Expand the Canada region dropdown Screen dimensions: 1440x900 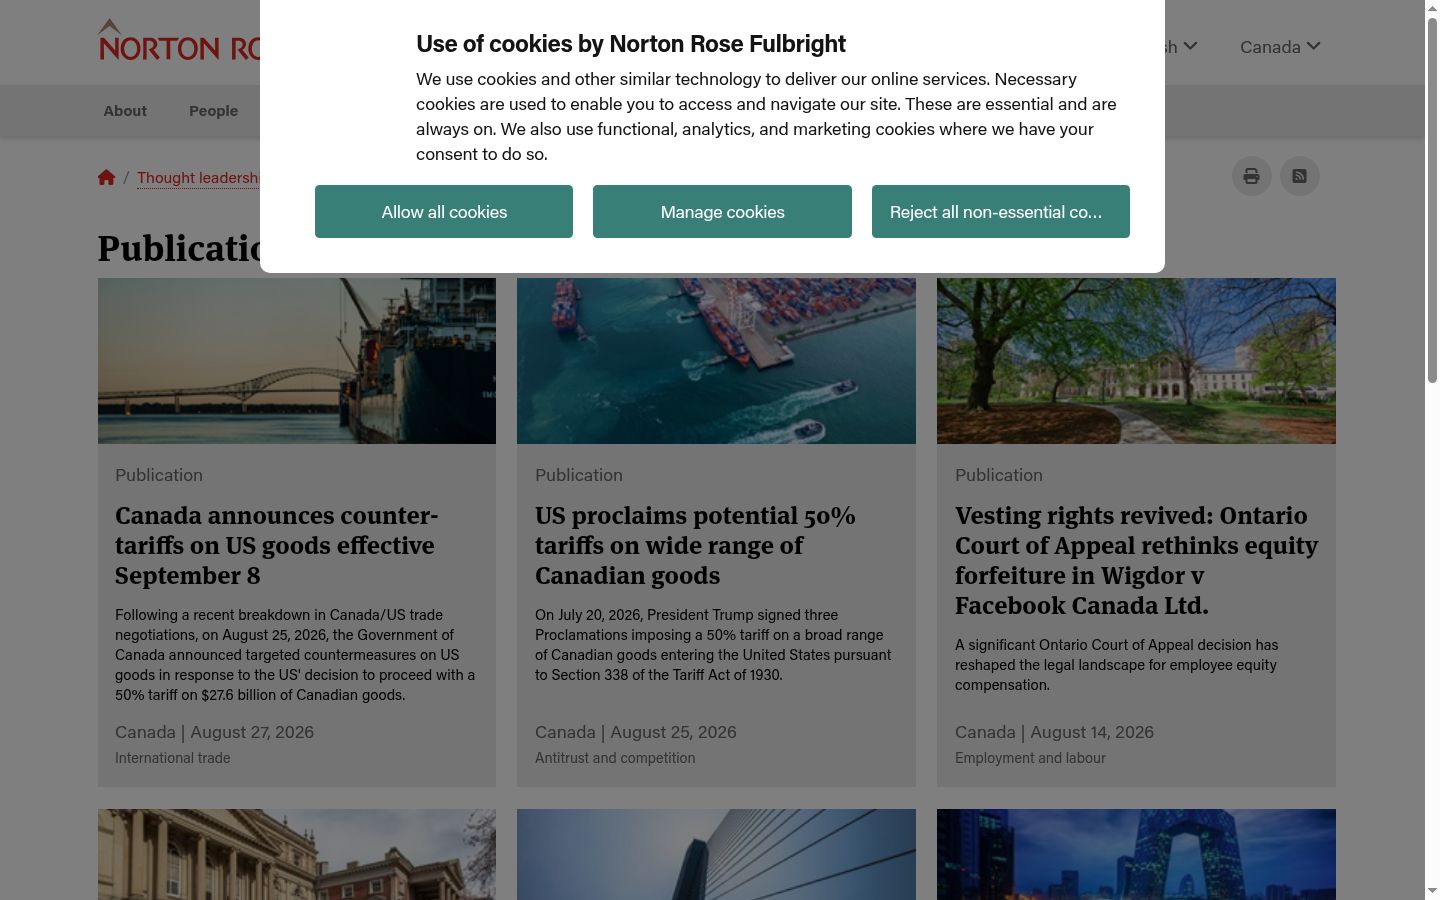[1280, 47]
